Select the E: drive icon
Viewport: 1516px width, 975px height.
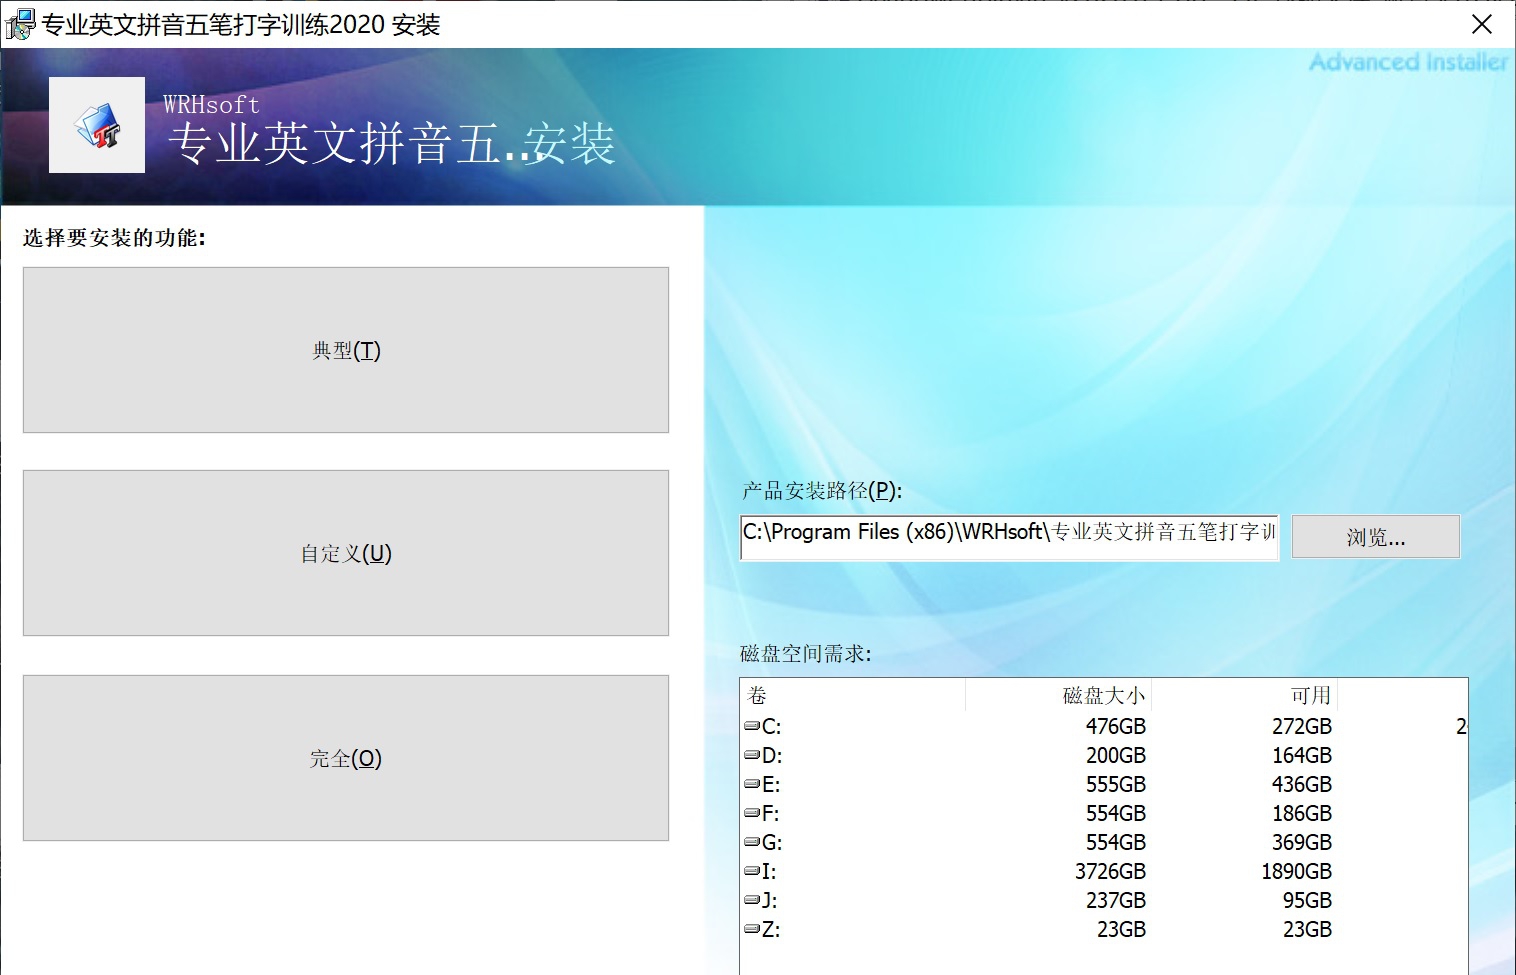750,784
